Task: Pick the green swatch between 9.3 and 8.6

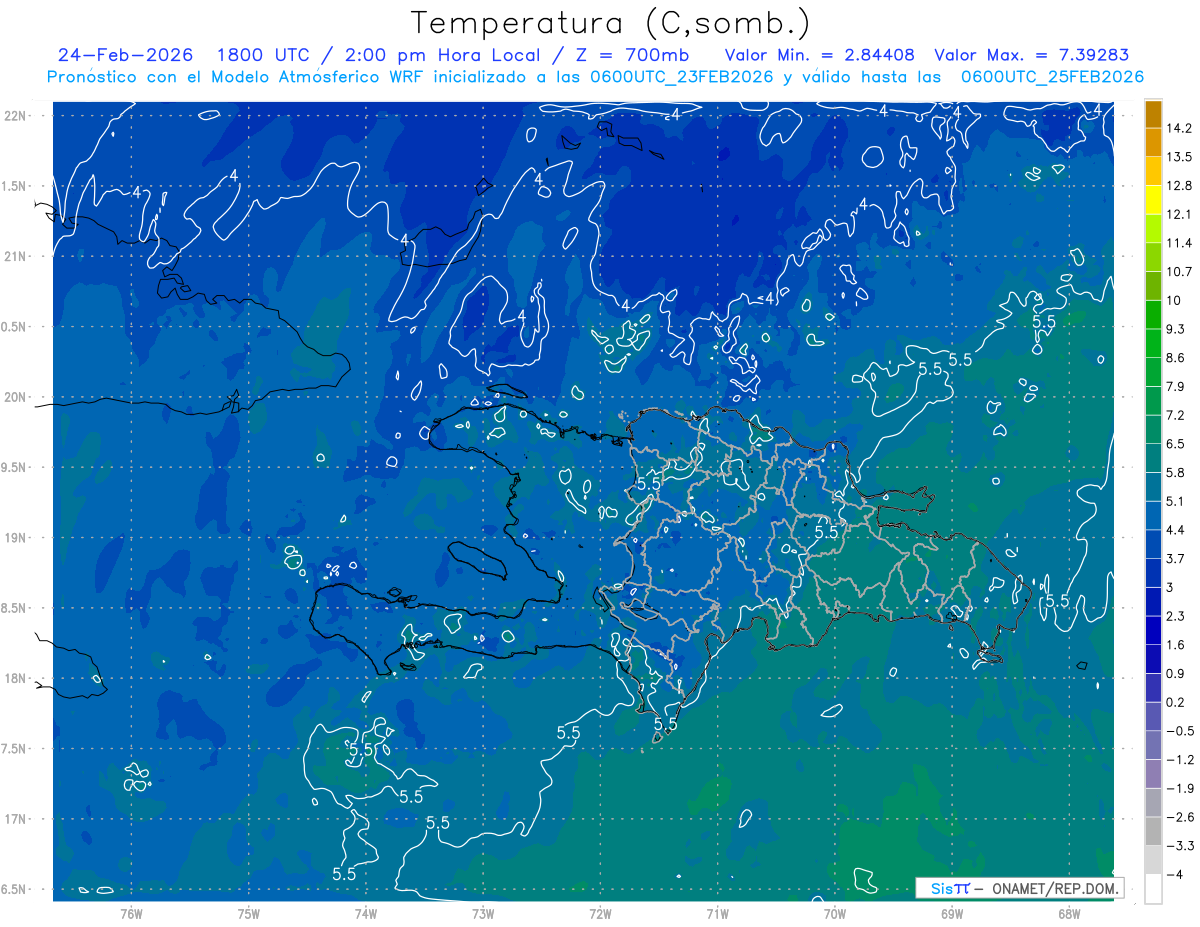Action: pyautogui.click(x=1153, y=343)
